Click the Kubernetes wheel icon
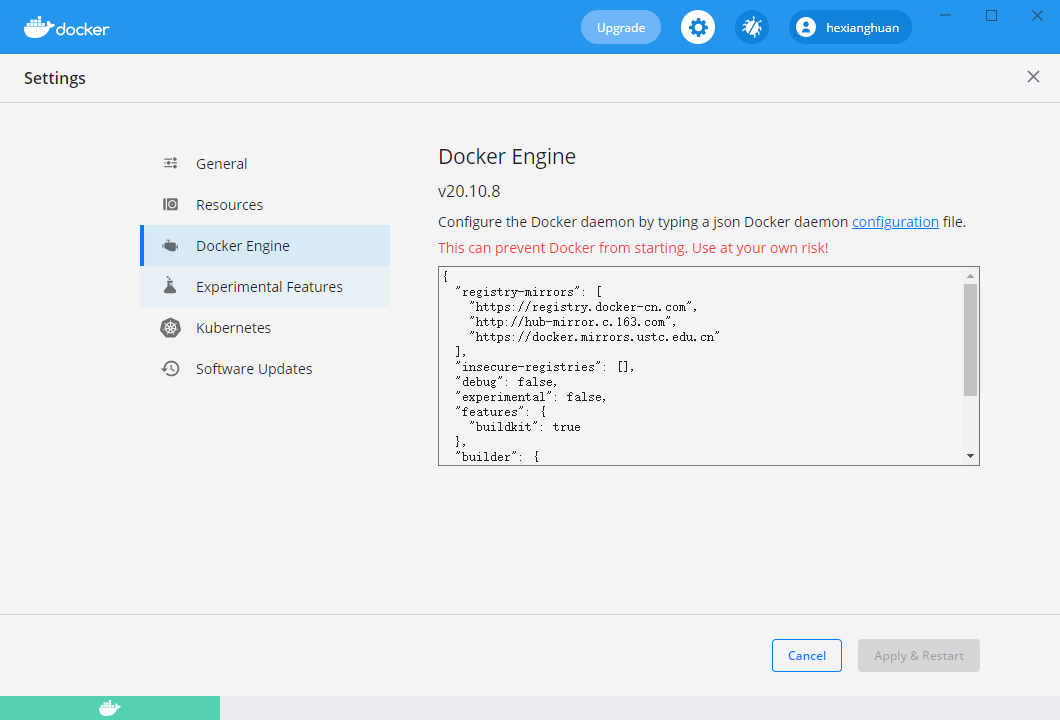This screenshot has width=1060, height=720. point(170,328)
